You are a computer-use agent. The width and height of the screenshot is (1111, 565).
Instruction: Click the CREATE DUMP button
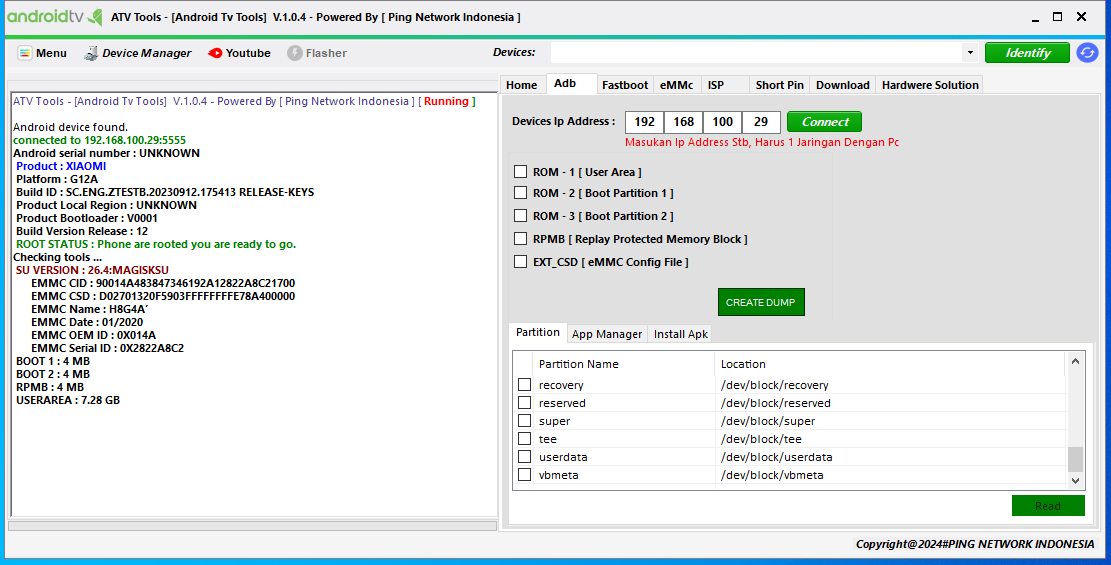coord(760,302)
